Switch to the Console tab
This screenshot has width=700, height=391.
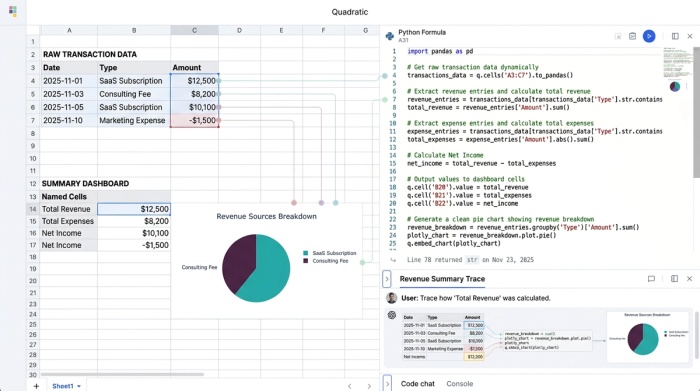[459, 384]
